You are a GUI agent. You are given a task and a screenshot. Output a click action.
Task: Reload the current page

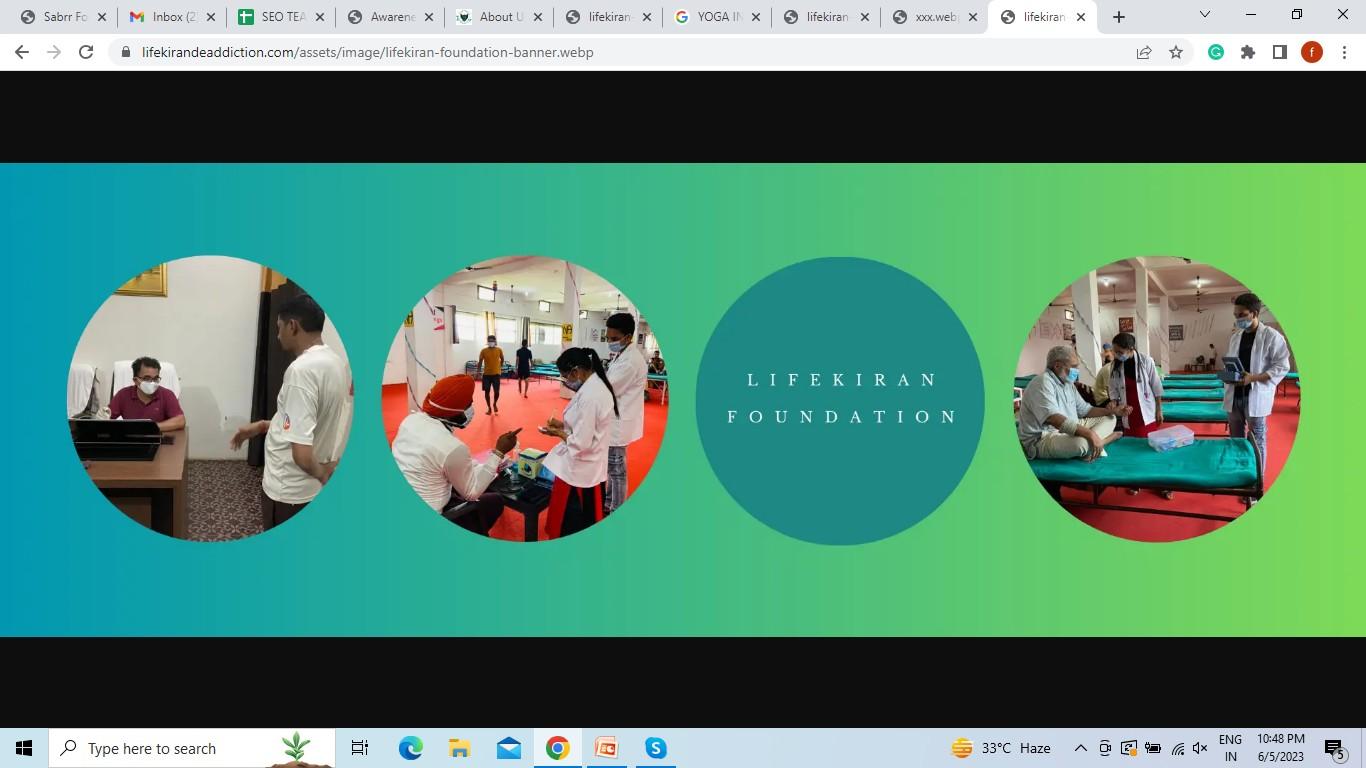click(x=86, y=52)
